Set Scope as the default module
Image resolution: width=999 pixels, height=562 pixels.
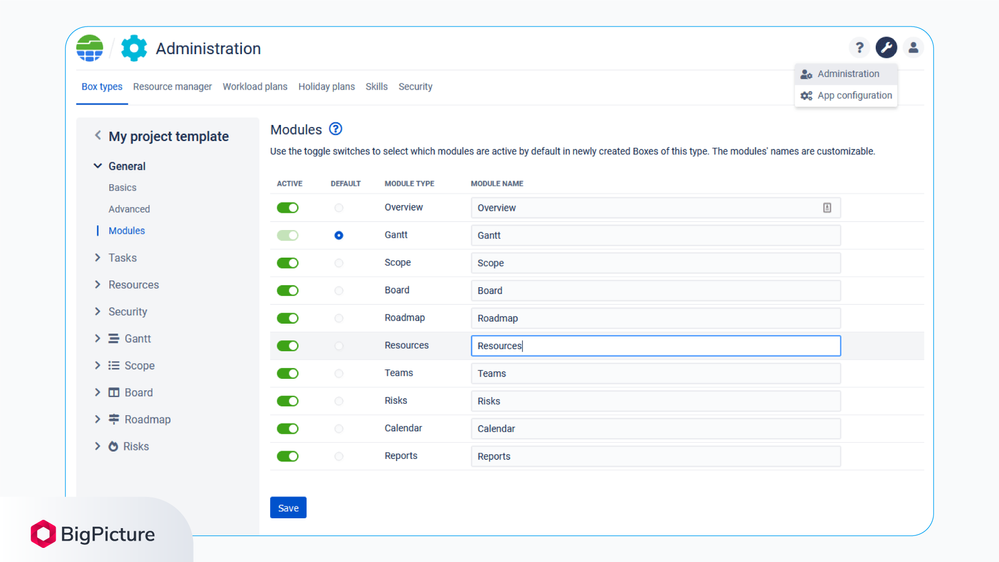(x=339, y=263)
